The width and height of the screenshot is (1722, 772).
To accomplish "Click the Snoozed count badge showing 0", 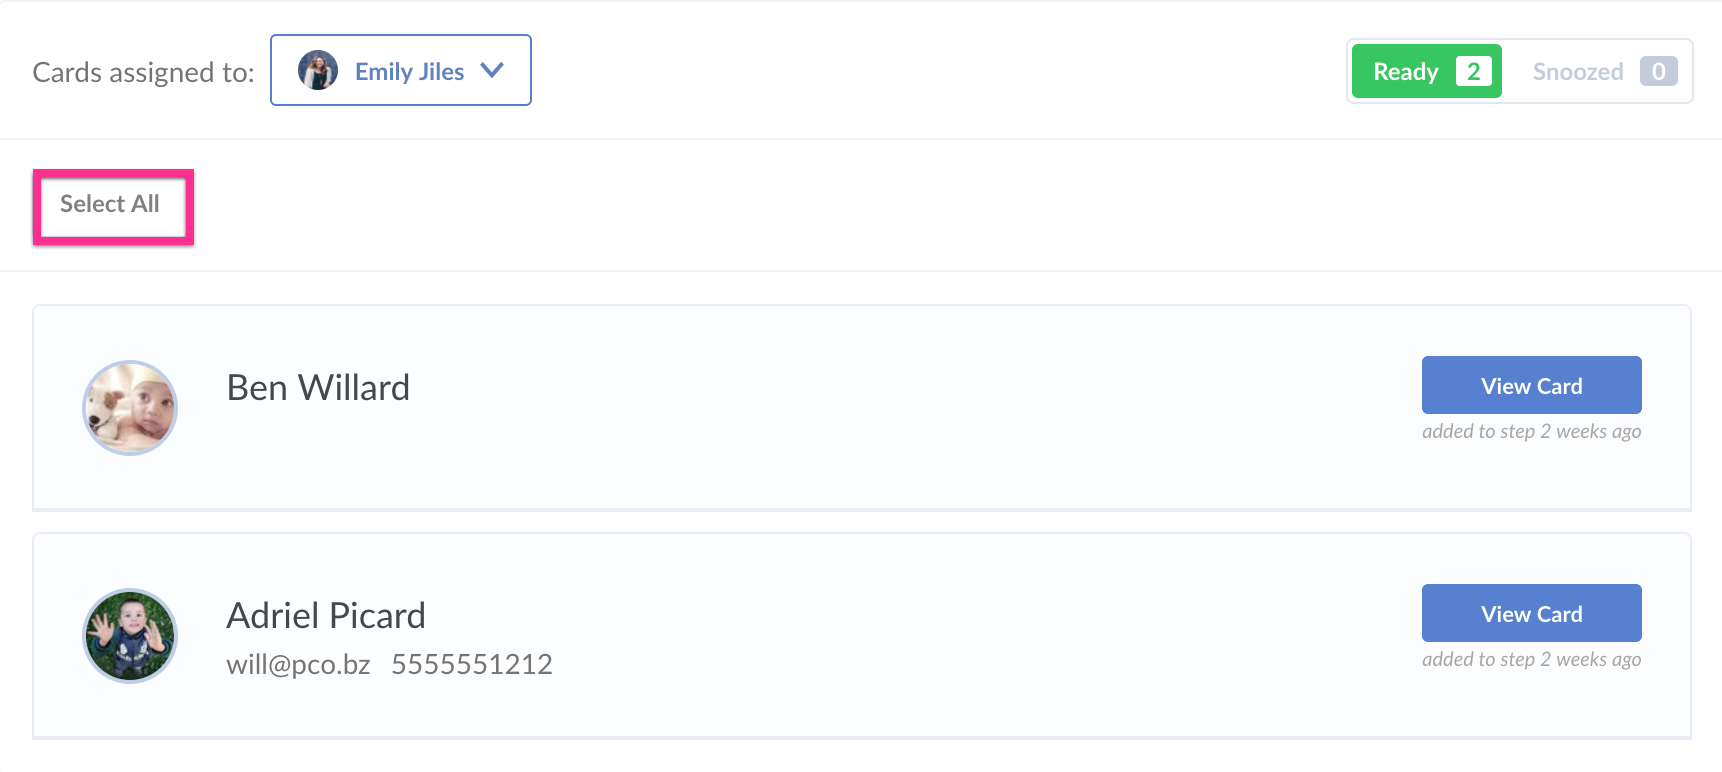I will 1658,72.
